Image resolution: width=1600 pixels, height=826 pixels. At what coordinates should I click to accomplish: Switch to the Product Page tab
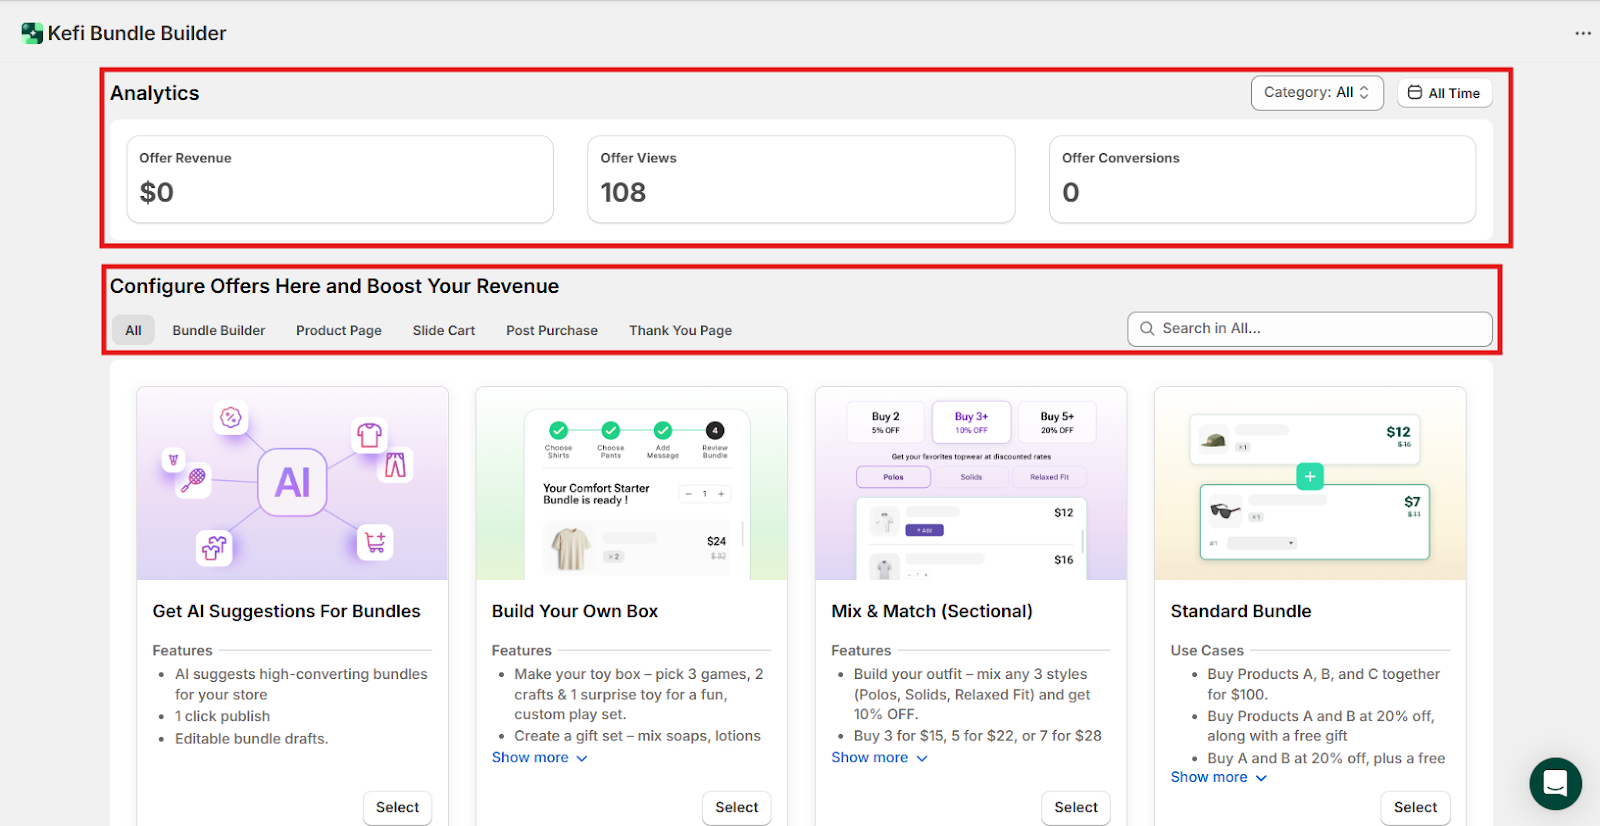click(x=338, y=330)
